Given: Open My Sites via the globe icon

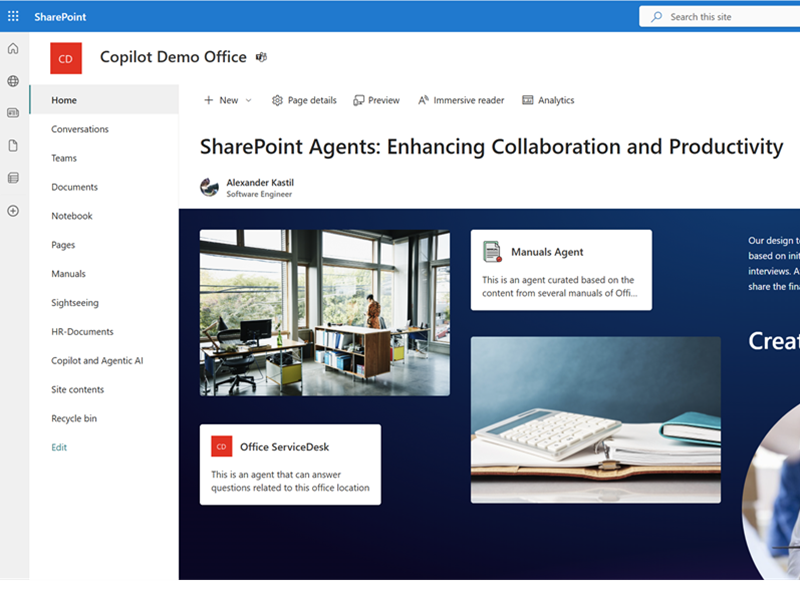Looking at the screenshot, I should pos(12,80).
